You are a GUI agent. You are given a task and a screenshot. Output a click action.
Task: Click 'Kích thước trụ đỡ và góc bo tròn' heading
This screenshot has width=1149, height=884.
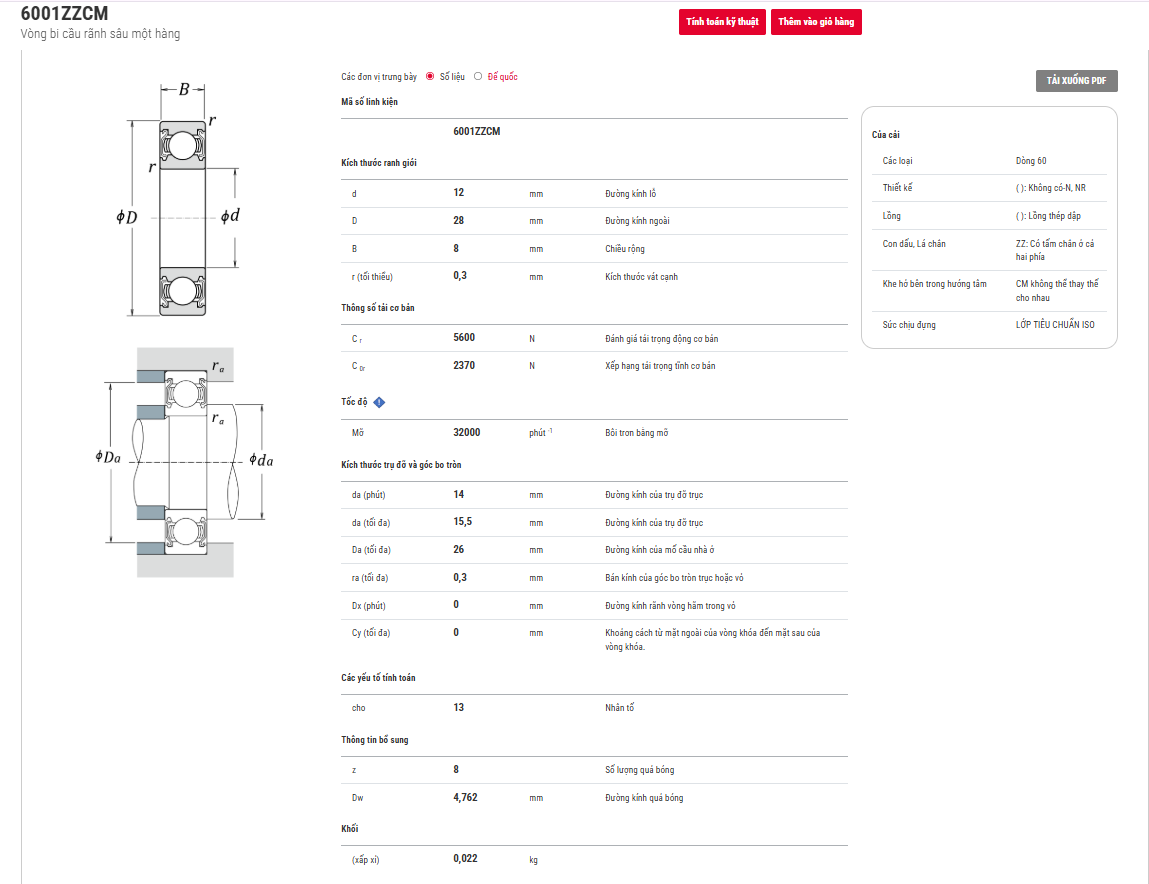401,465
